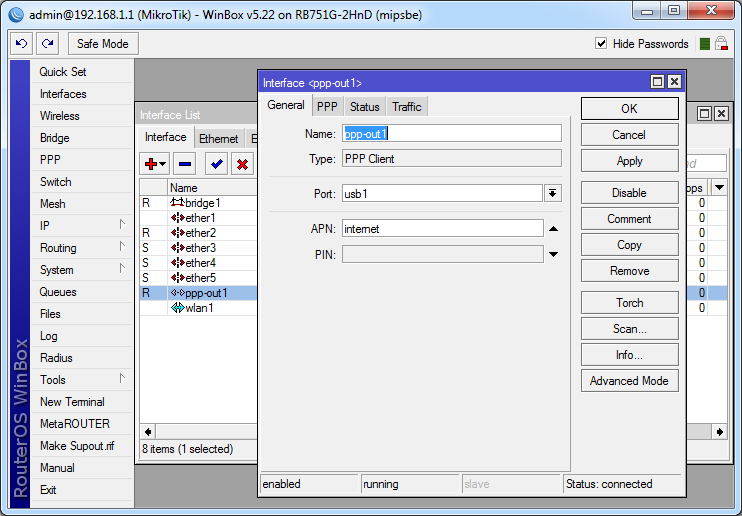The height and width of the screenshot is (516, 742).
Task: Select the Ethernet tab in Interface List
Action: 218,139
